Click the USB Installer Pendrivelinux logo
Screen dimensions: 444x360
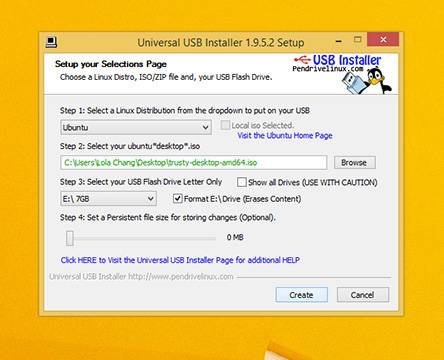(x=343, y=74)
